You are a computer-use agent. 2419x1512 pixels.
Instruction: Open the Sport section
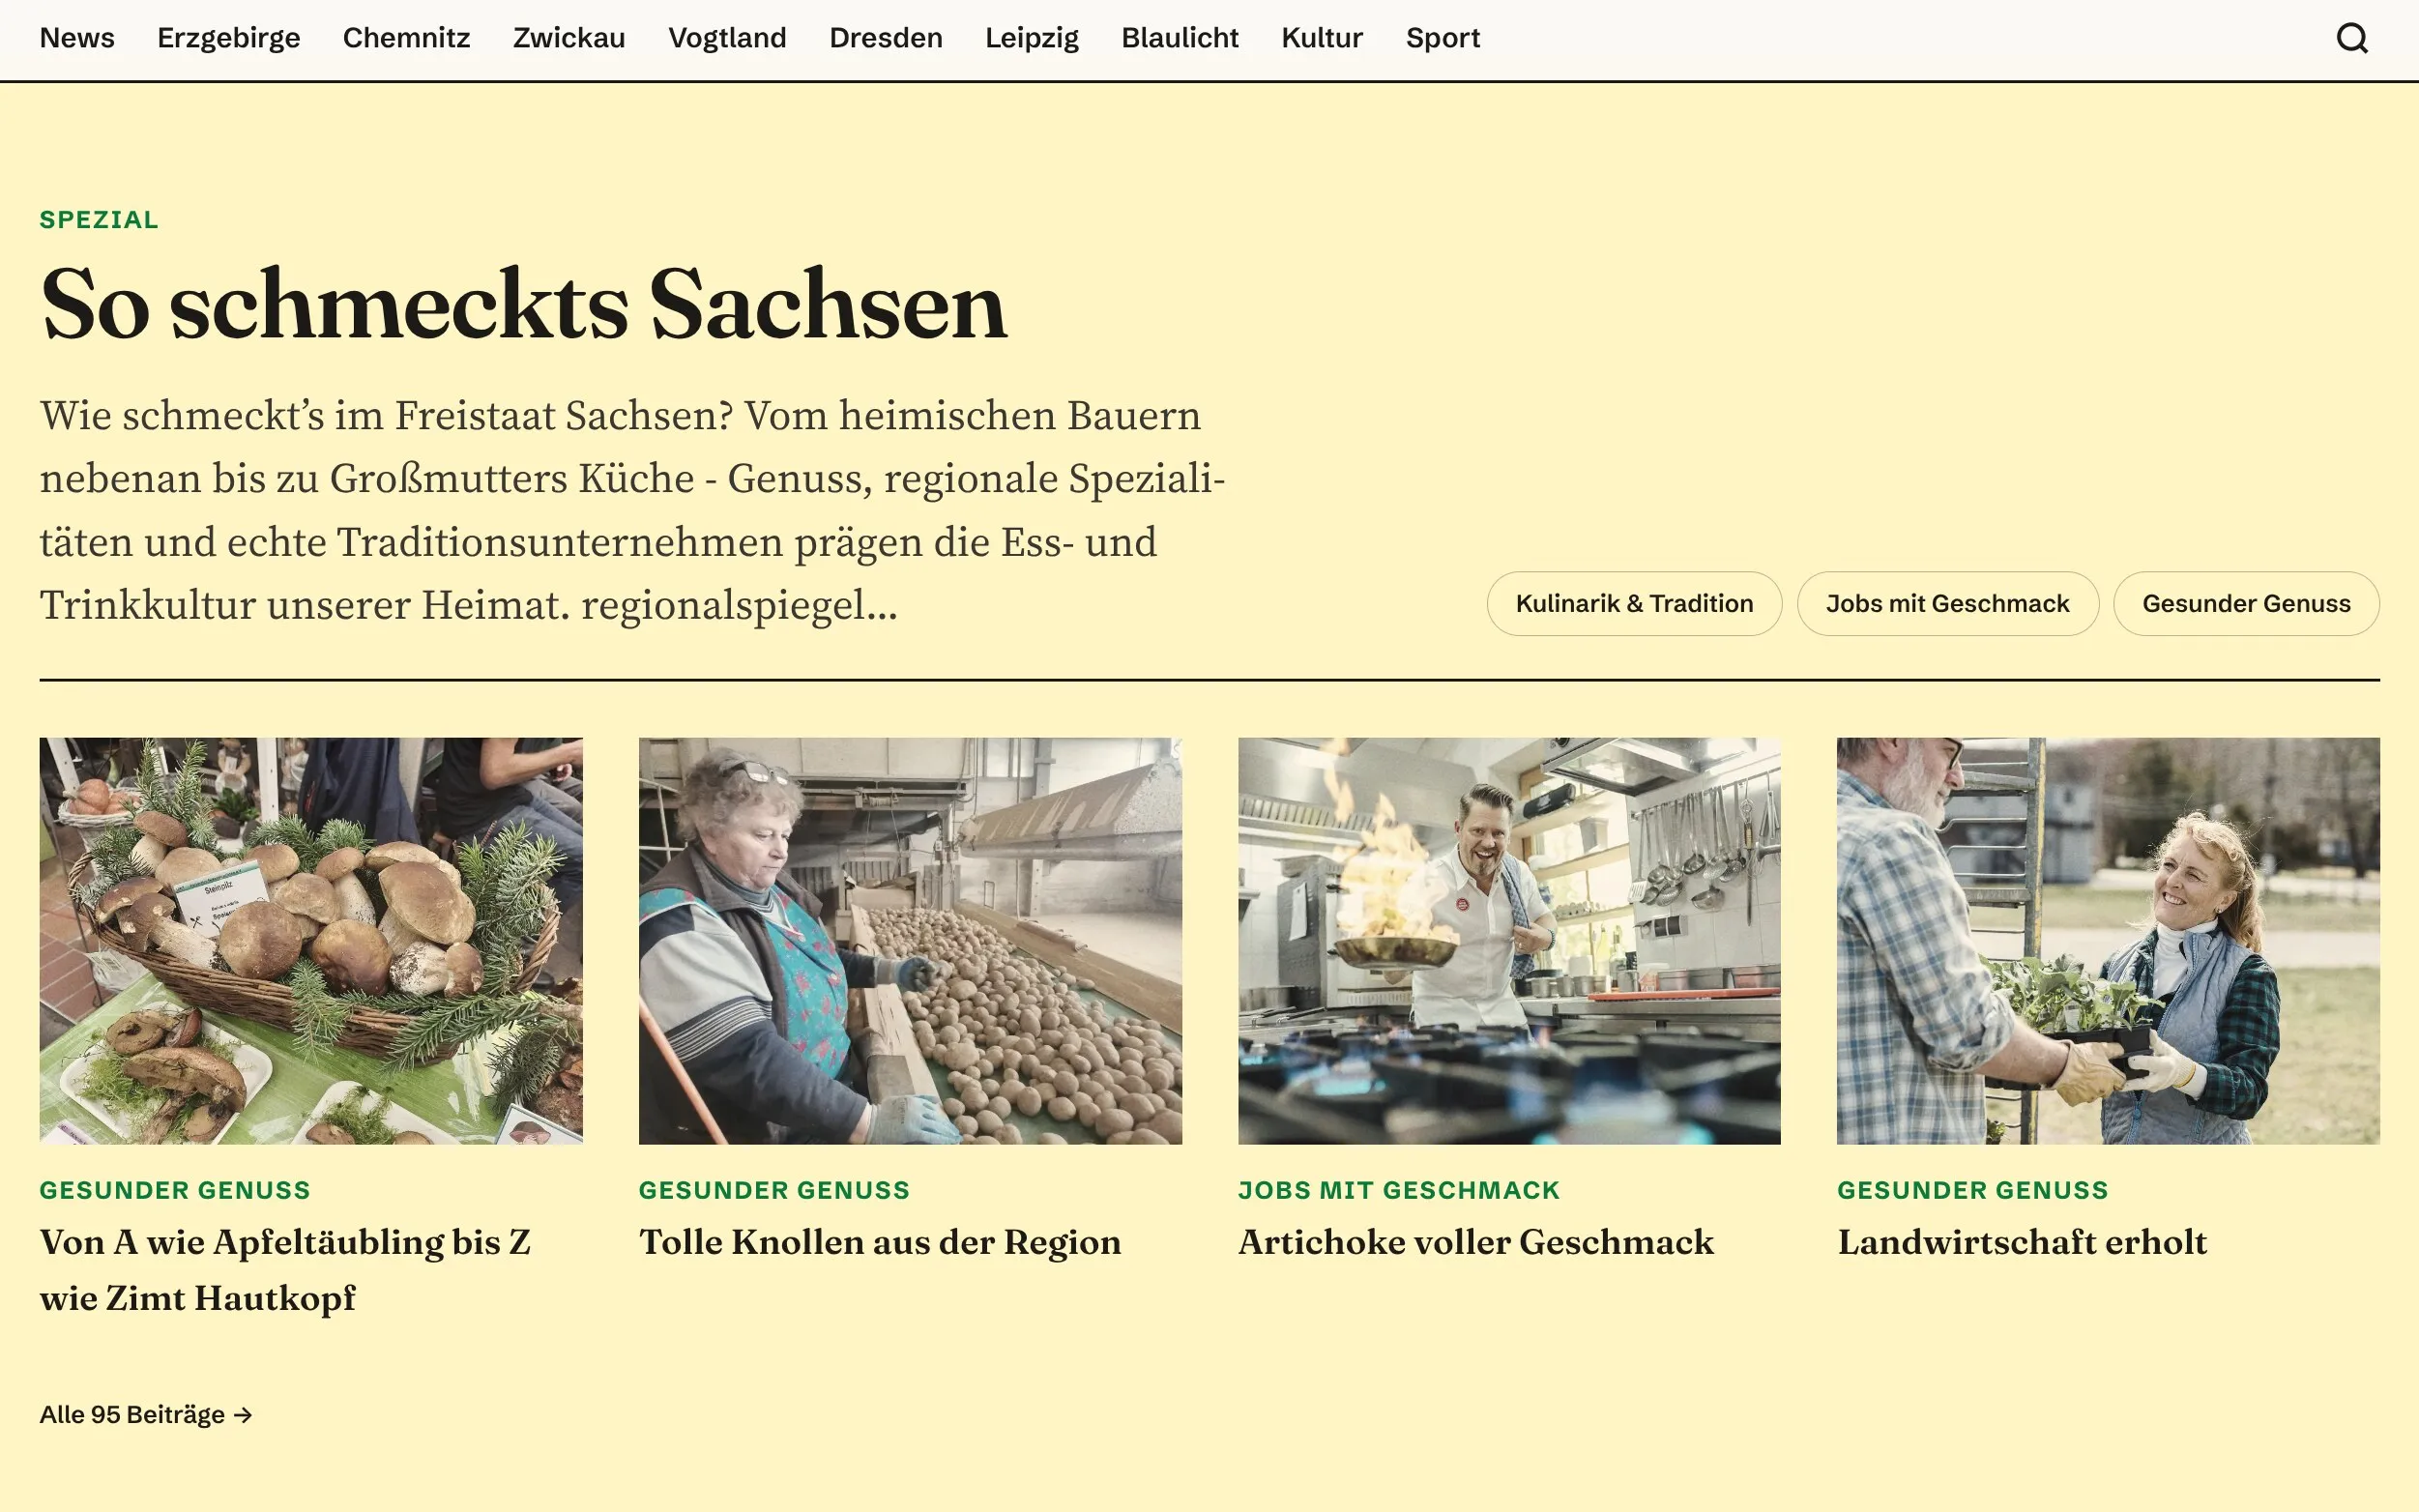(1443, 38)
